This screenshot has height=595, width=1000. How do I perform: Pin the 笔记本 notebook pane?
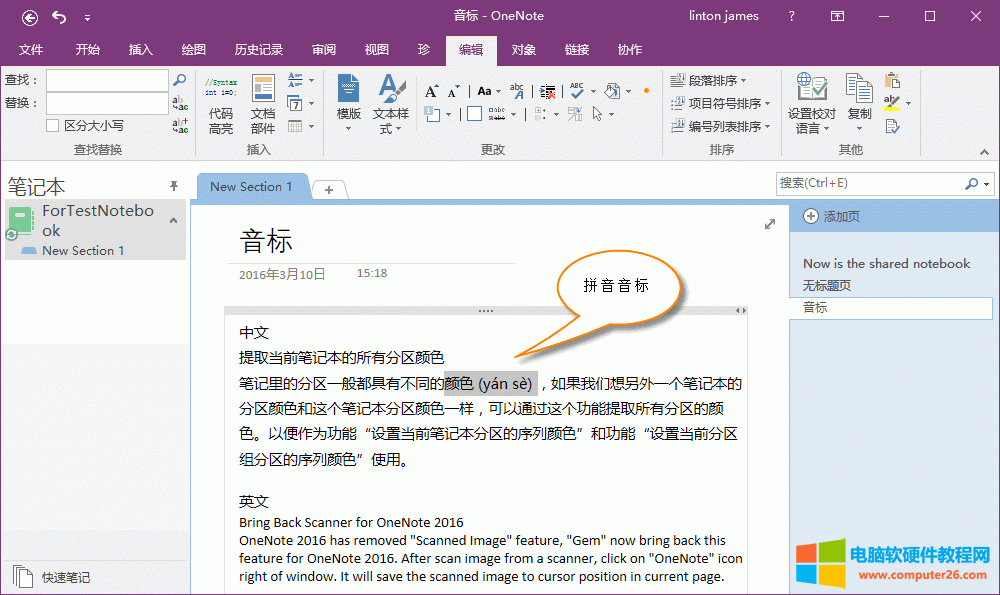(x=174, y=186)
